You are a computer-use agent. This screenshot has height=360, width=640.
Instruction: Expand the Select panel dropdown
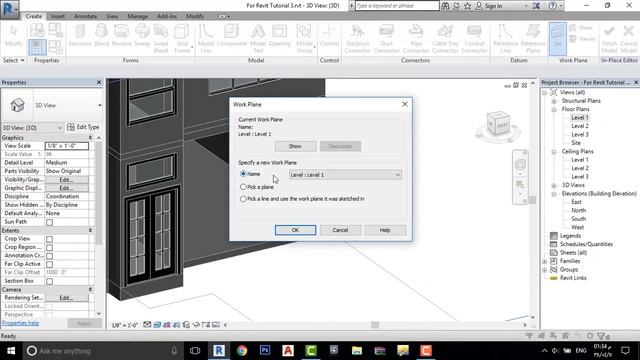(x=13, y=60)
